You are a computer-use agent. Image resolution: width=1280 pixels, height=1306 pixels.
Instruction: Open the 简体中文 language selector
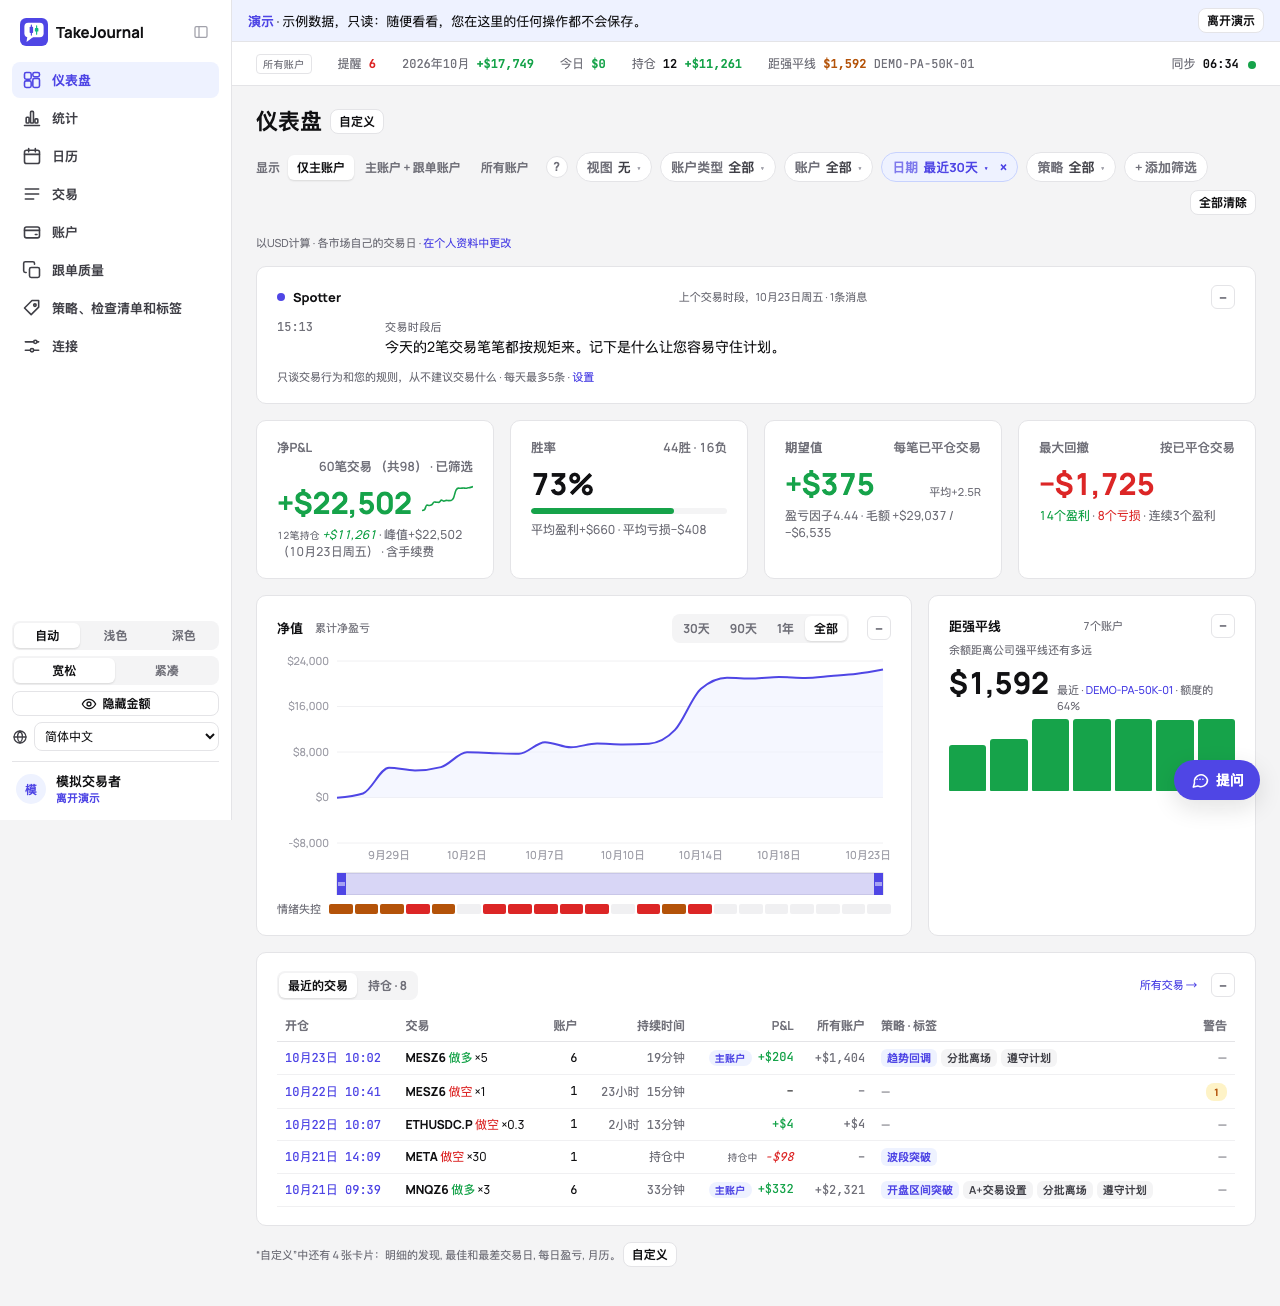coord(127,737)
